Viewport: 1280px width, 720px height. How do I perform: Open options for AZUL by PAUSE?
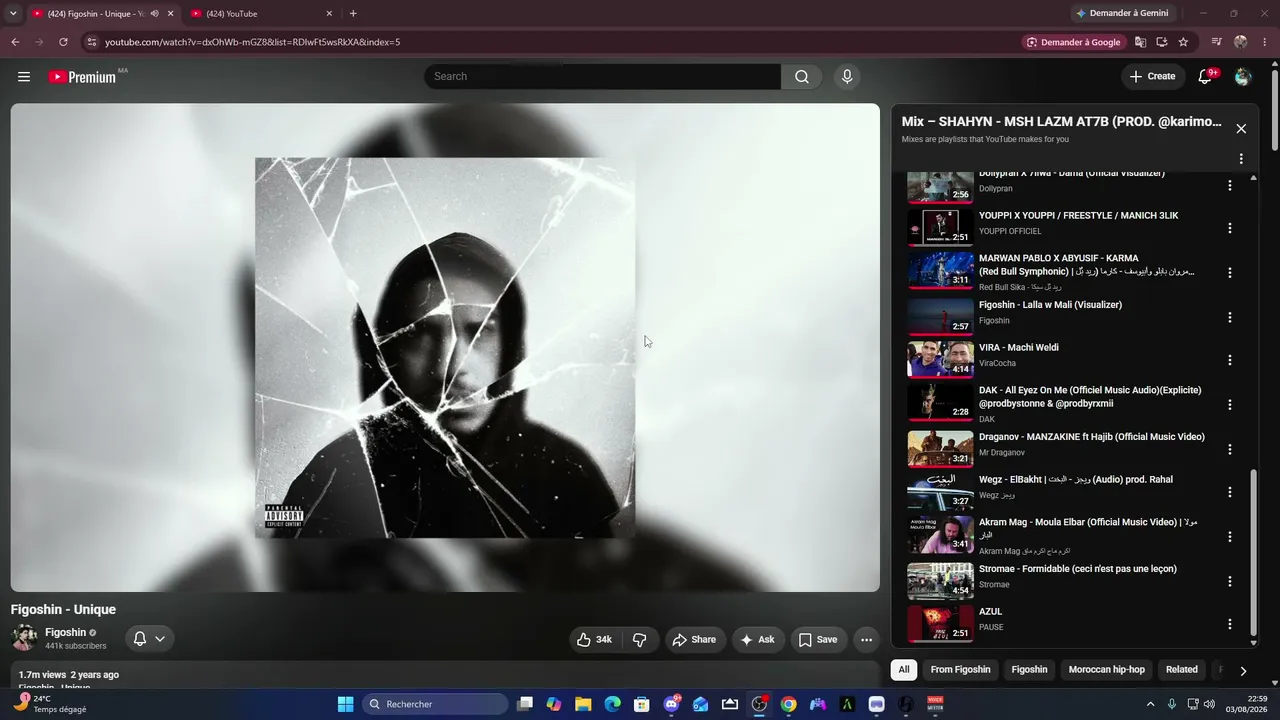coord(1230,624)
